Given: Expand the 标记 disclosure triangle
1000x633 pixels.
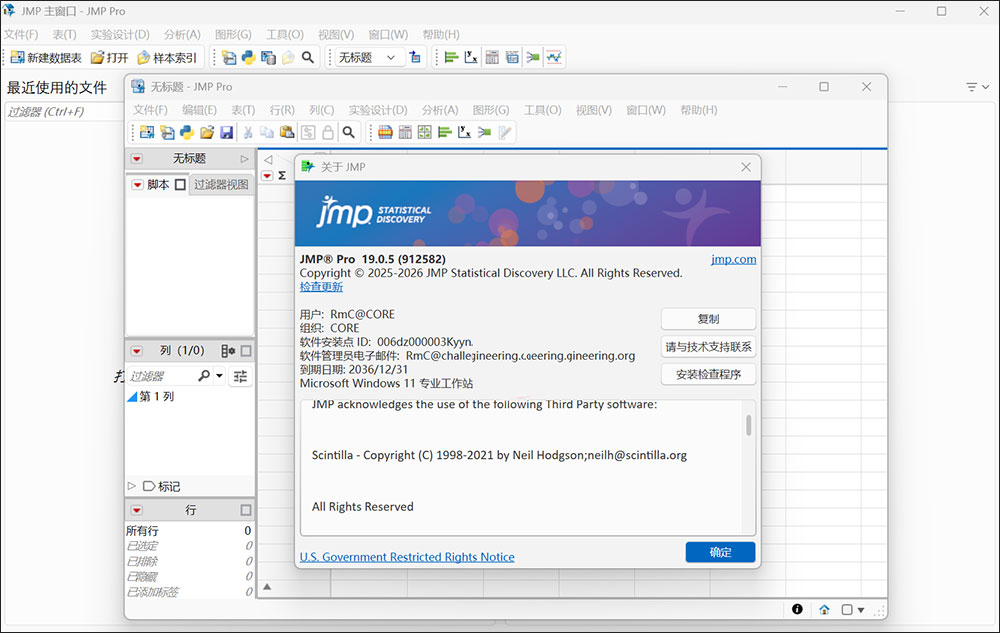Looking at the screenshot, I should (x=132, y=486).
